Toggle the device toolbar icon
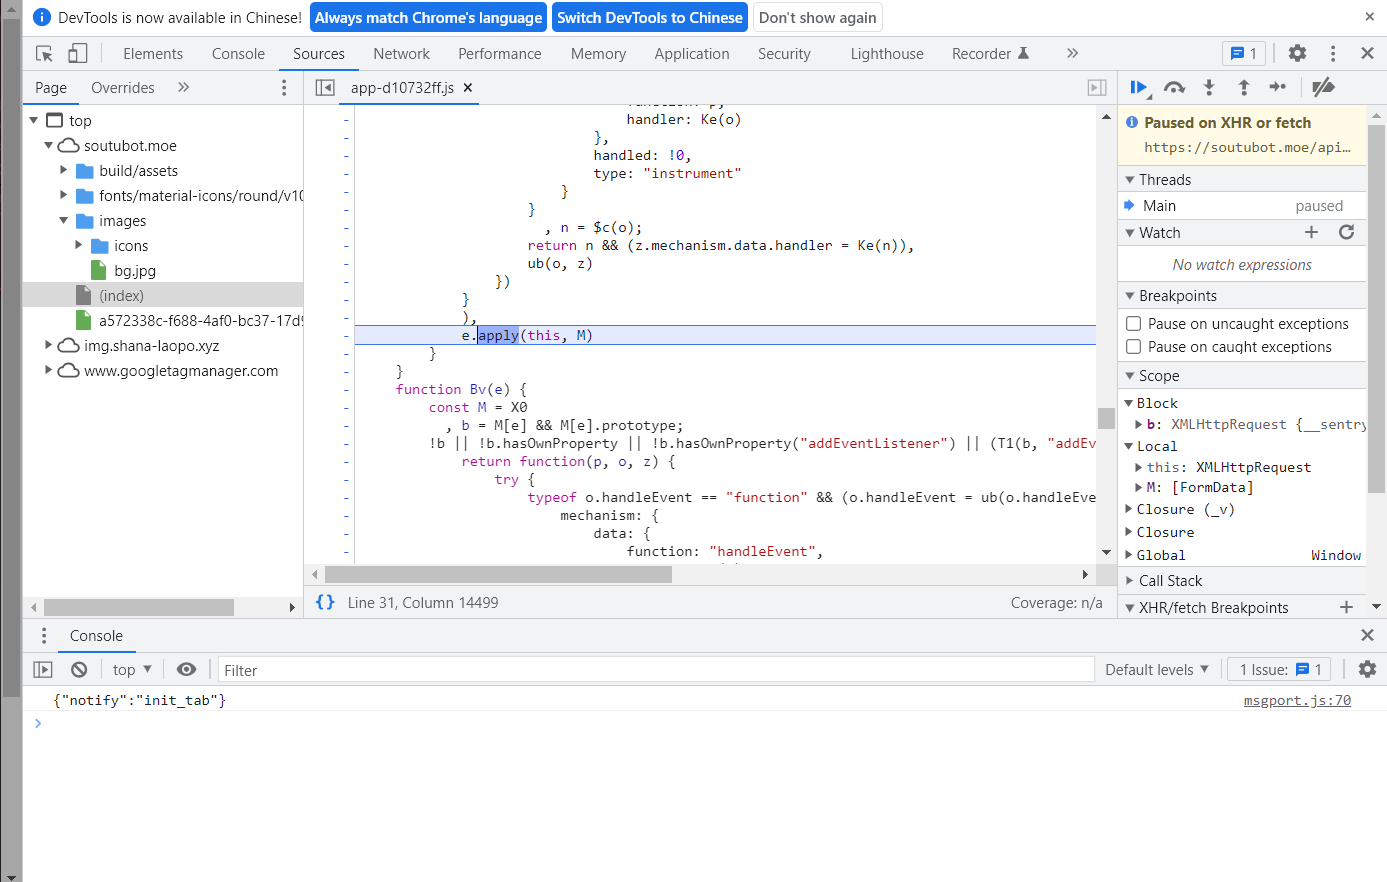The width and height of the screenshot is (1387, 882). [78, 54]
